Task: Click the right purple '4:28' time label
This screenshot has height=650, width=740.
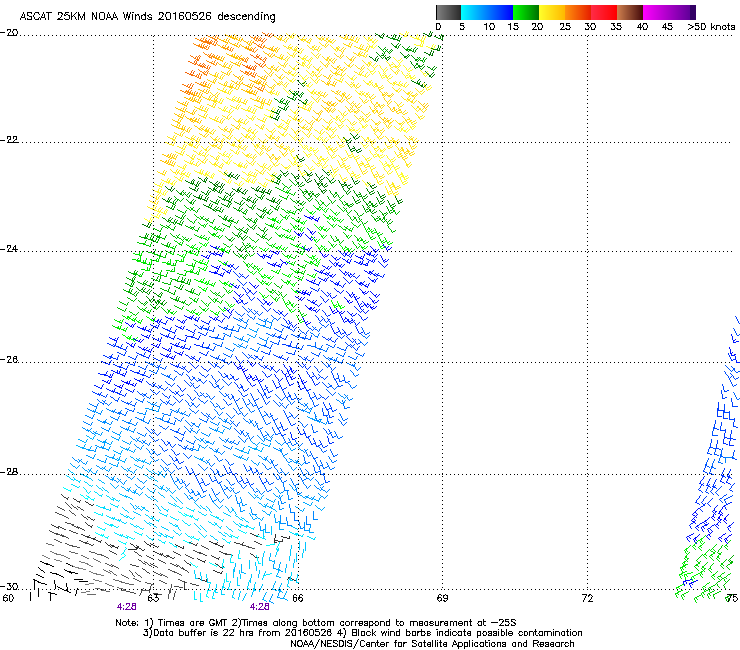Action: (x=260, y=607)
